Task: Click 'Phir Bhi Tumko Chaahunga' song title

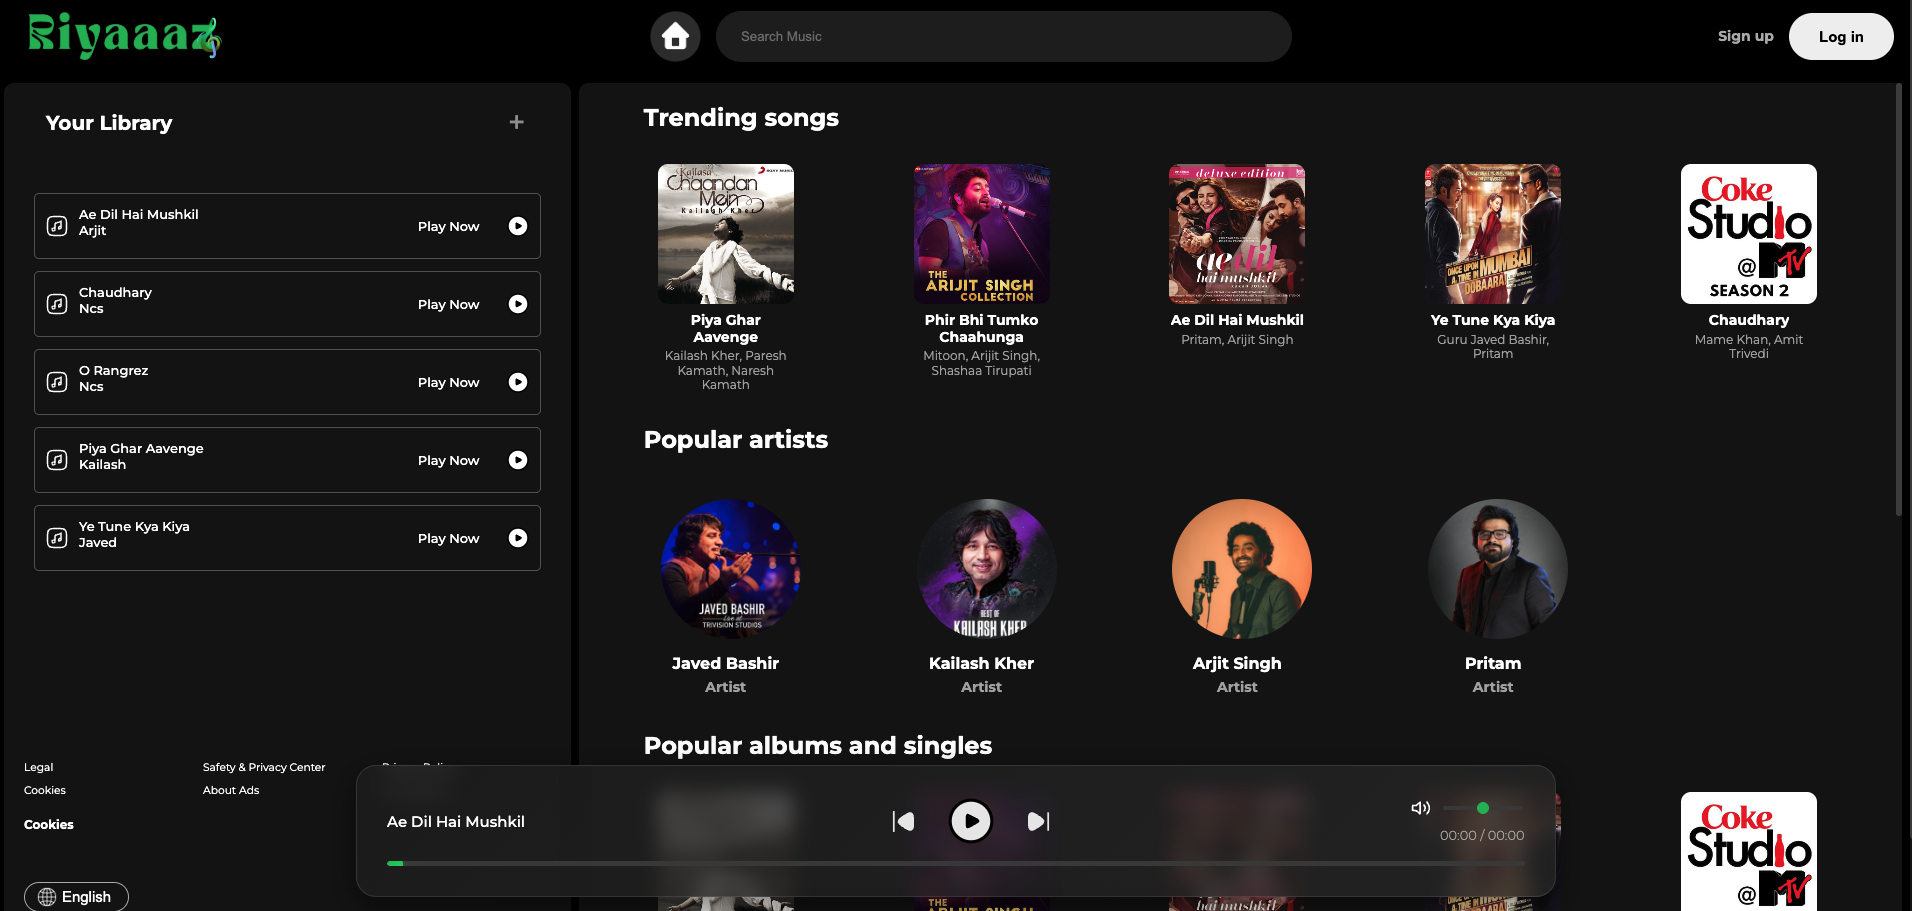Action: [981, 329]
